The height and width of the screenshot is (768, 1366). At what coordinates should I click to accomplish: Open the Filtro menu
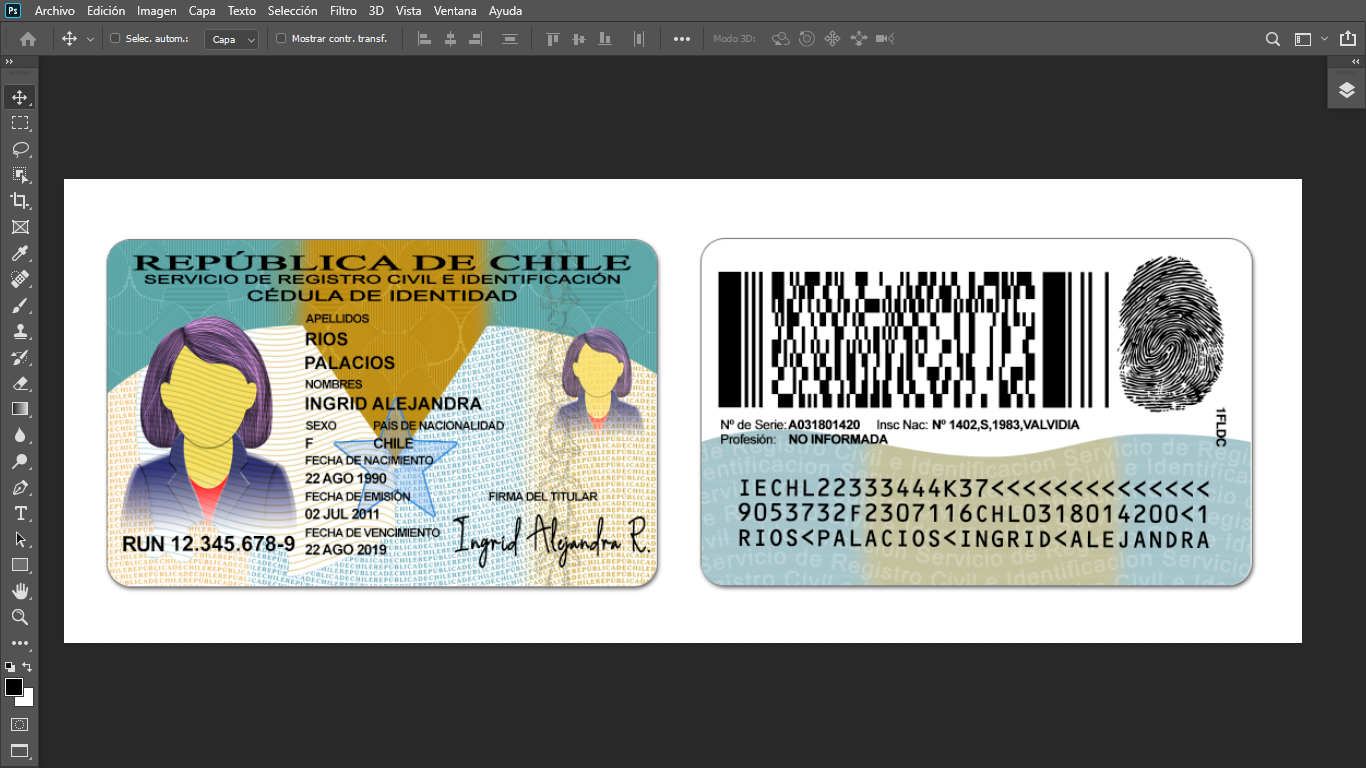(x=343, y=11)
